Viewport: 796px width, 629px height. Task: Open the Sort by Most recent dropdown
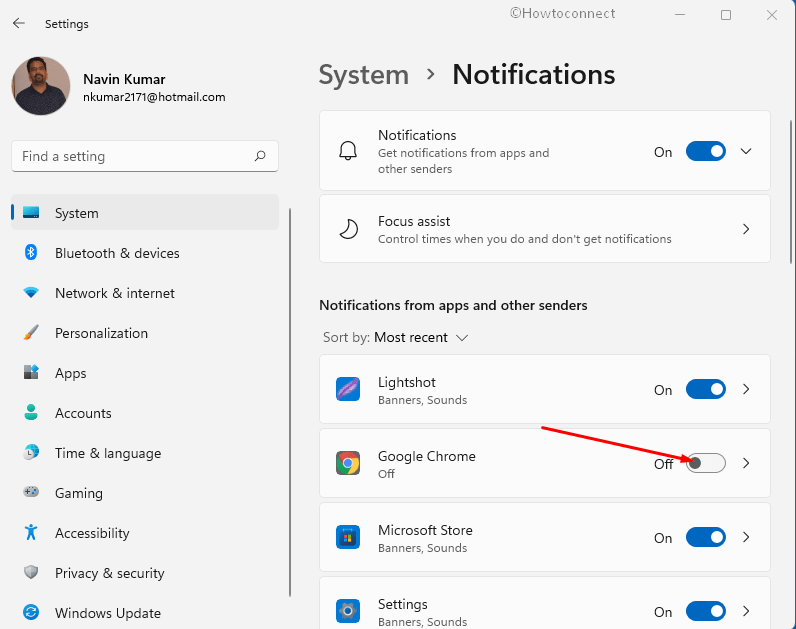click(395, 338)
